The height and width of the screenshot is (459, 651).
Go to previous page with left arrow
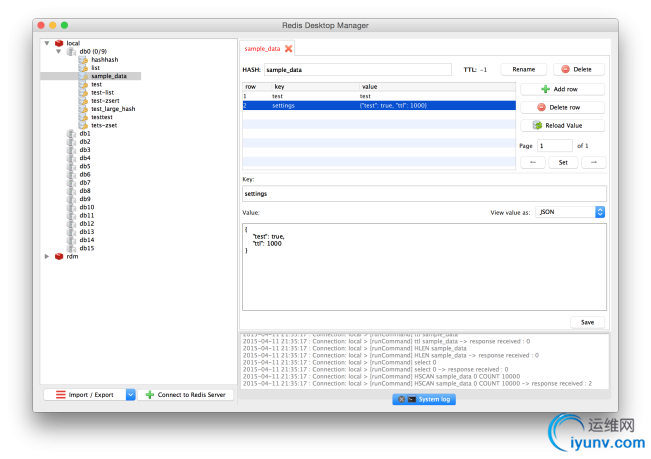(x=533, y=162)
